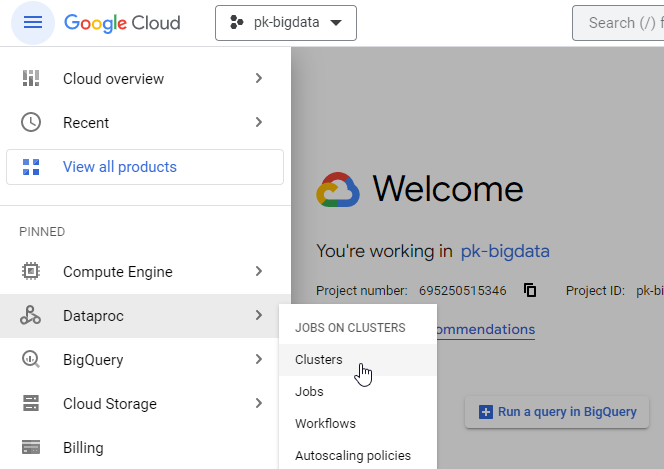Click the Google Cloud logo

pos(122,23)
